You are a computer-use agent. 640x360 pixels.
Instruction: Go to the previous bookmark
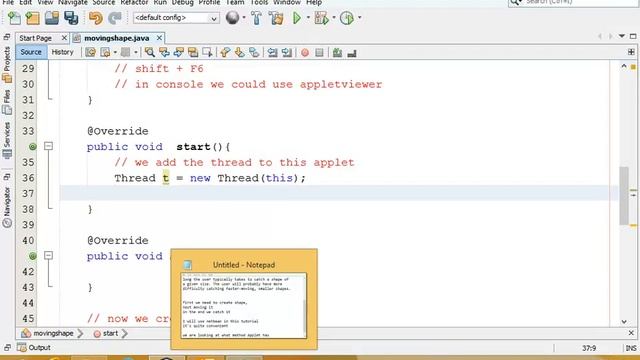(225, 52)
